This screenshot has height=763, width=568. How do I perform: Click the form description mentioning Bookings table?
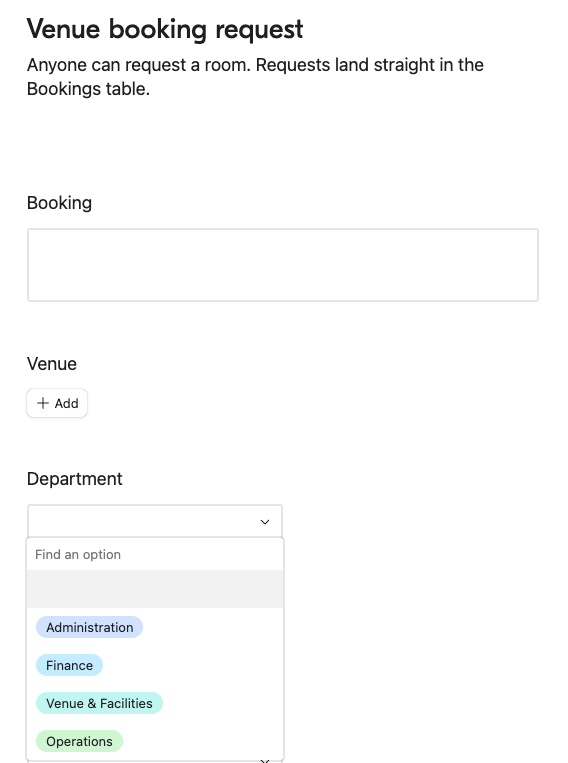(255, 77)
